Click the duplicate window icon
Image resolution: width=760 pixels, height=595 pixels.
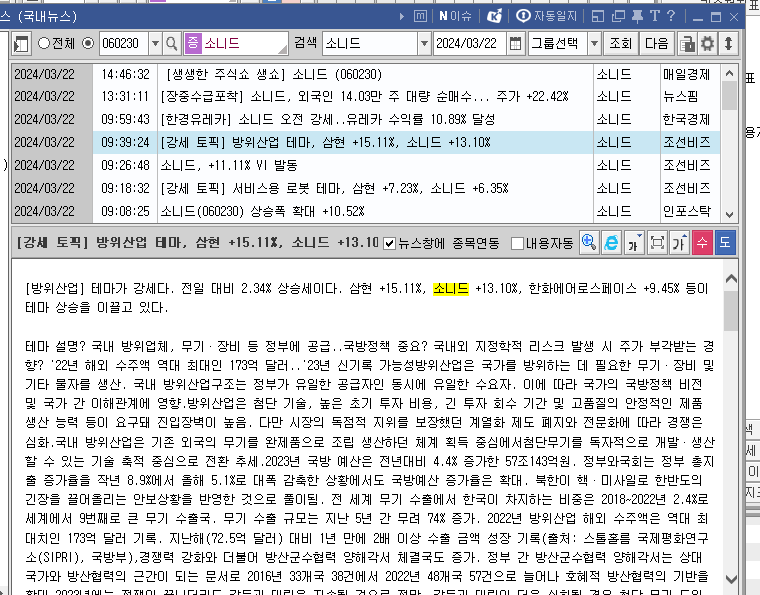[618, 16]
